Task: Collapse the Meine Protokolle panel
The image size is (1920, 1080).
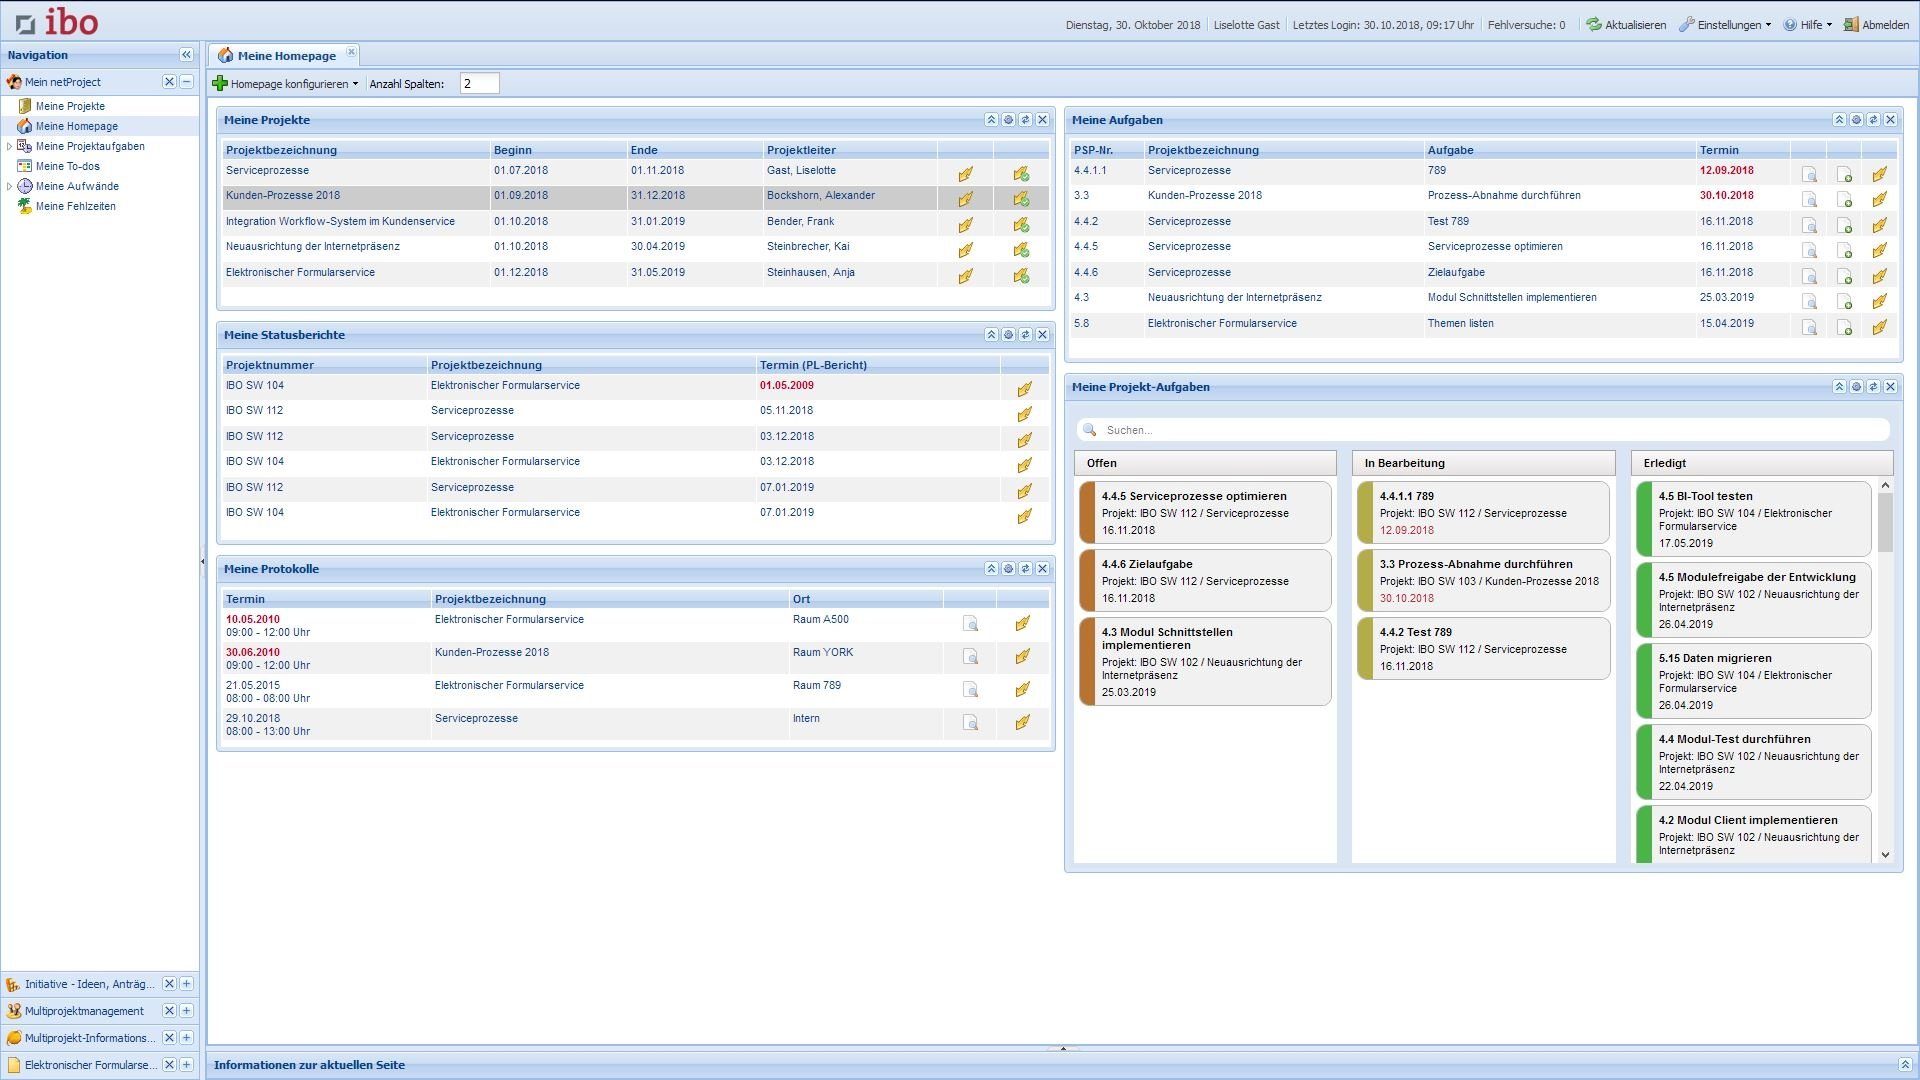Action: (x=991, y=568)
